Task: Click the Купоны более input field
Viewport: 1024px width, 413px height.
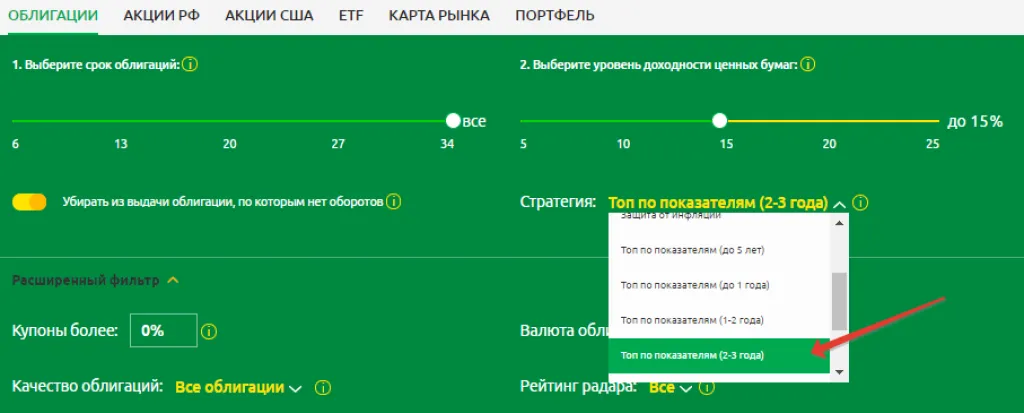Action: coord(162,331)
